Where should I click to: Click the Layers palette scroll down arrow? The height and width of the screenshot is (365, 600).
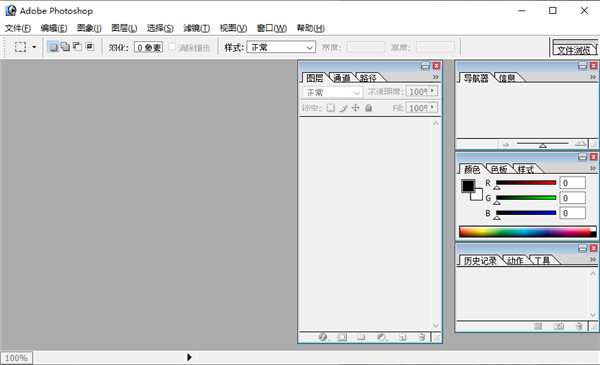(436, 326)
